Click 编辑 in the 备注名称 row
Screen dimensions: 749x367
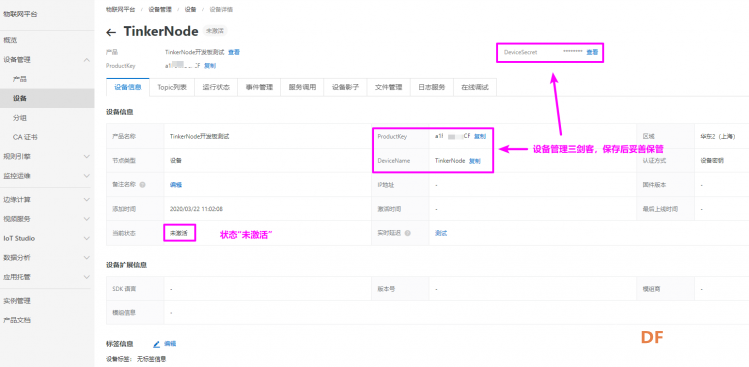[176, 185]
